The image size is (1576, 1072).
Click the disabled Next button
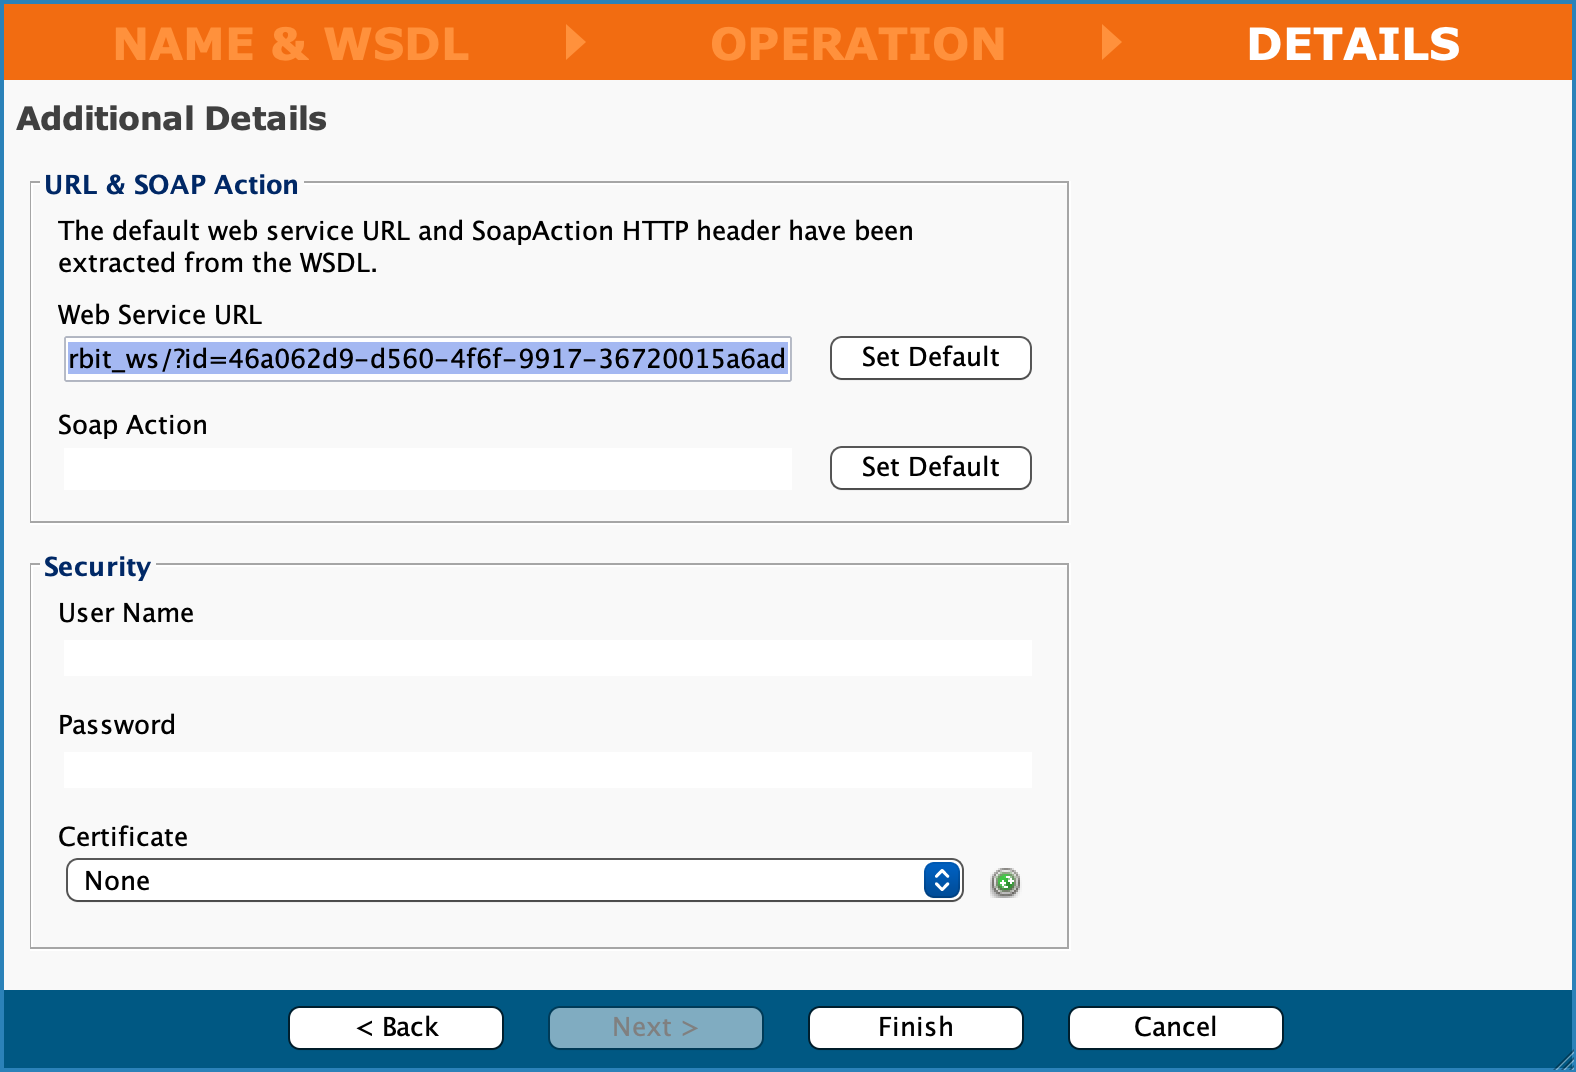[x=655, y=1028]
